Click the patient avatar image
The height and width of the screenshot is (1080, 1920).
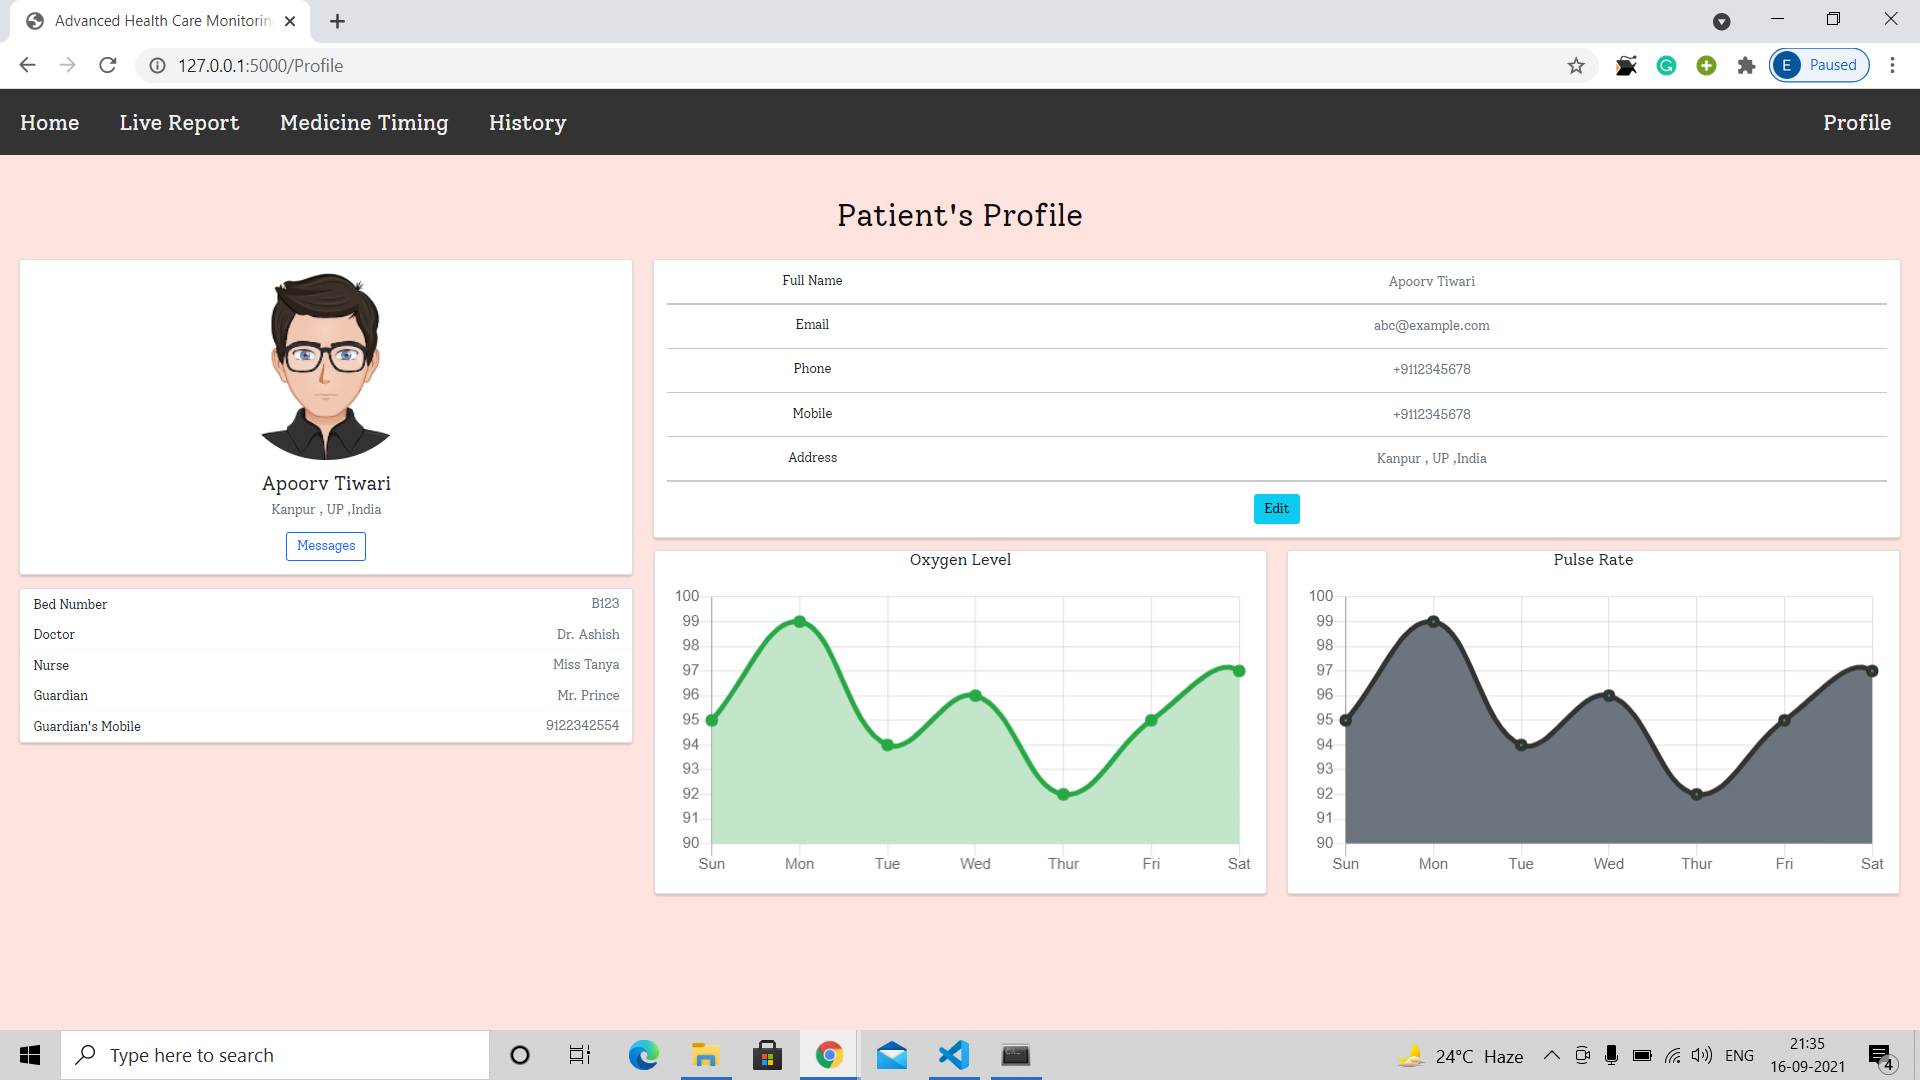(x=325, y=366)
